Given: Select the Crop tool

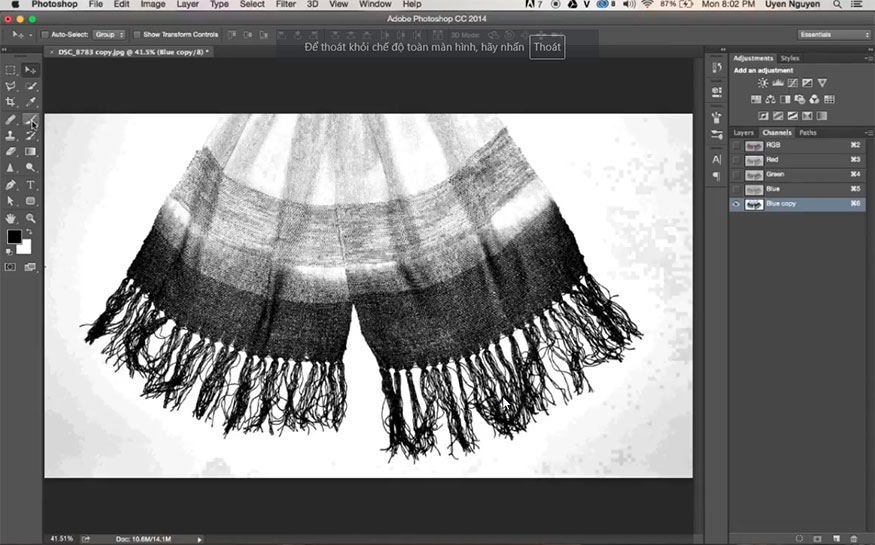Looking at the screenshot, I should tap(11, 102).
